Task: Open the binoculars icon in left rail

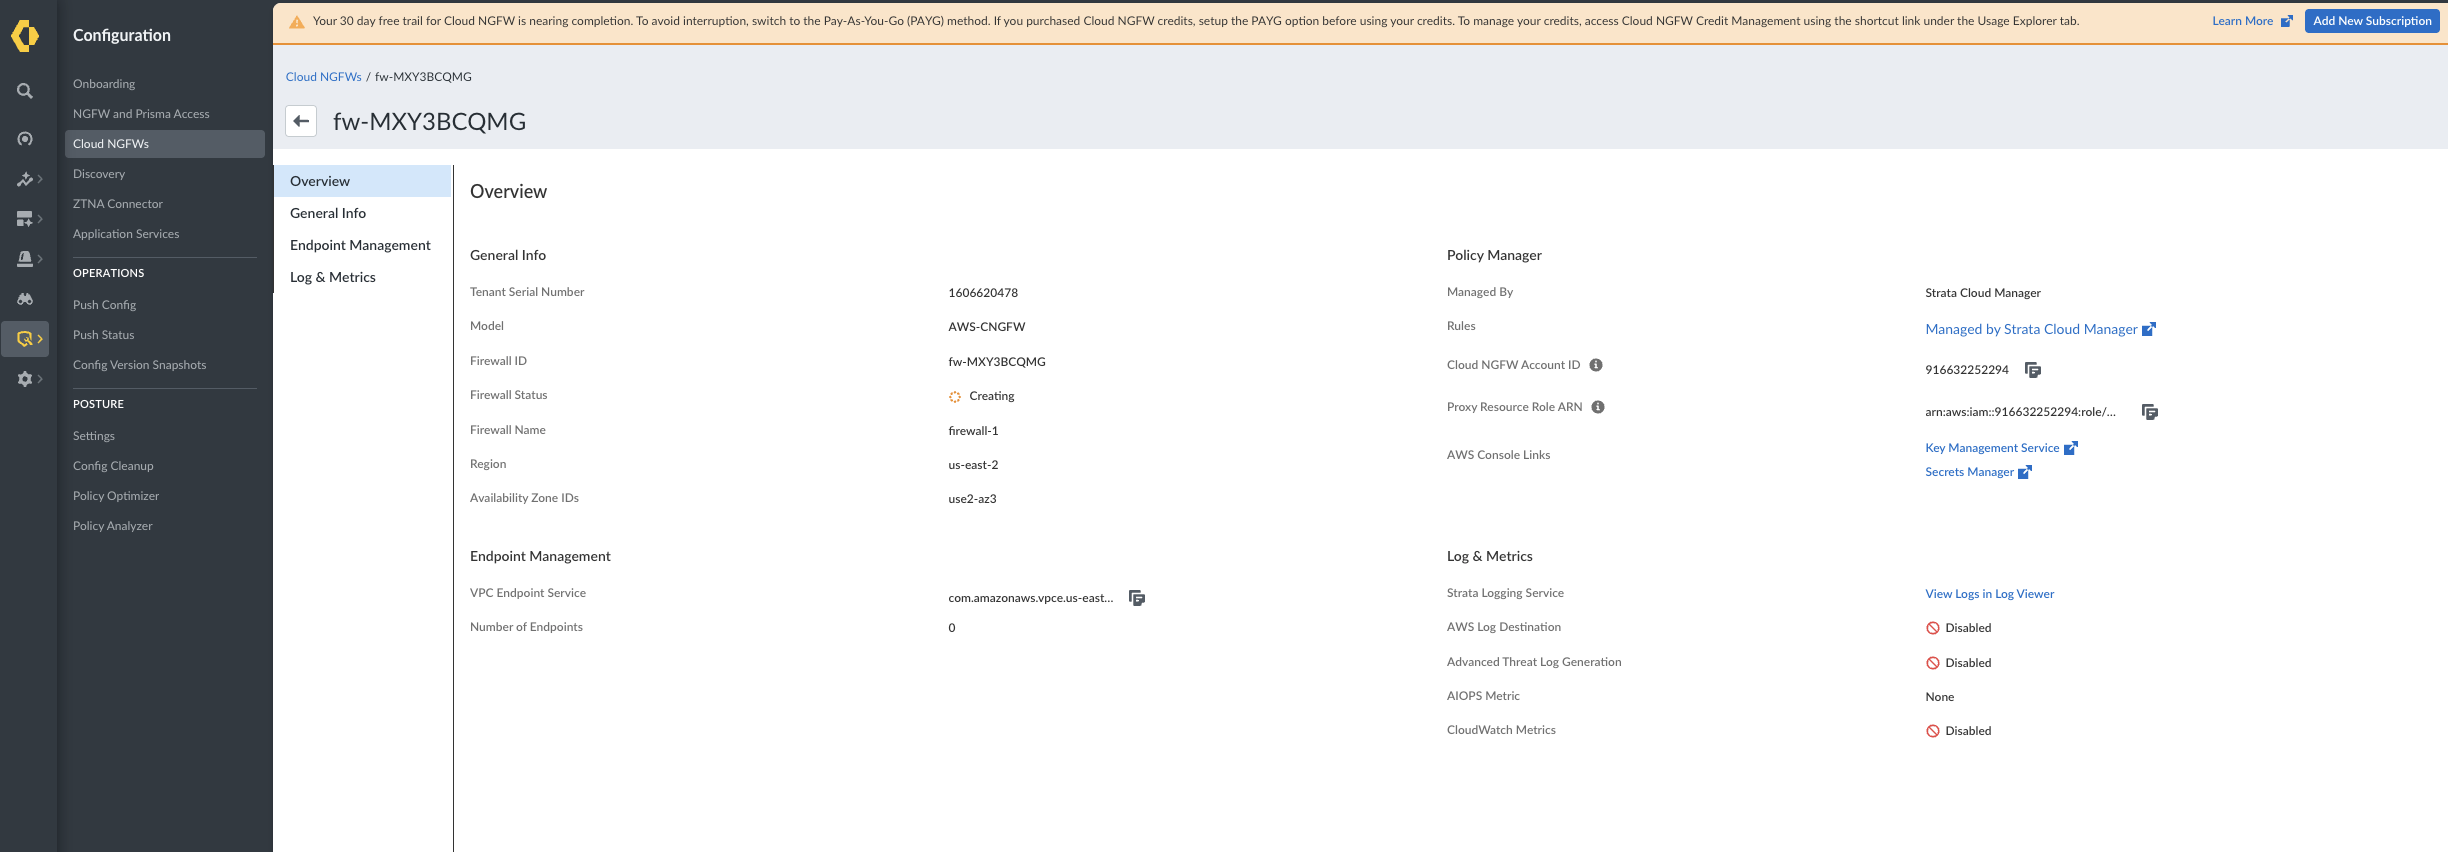Action: [x=25, y=299]
